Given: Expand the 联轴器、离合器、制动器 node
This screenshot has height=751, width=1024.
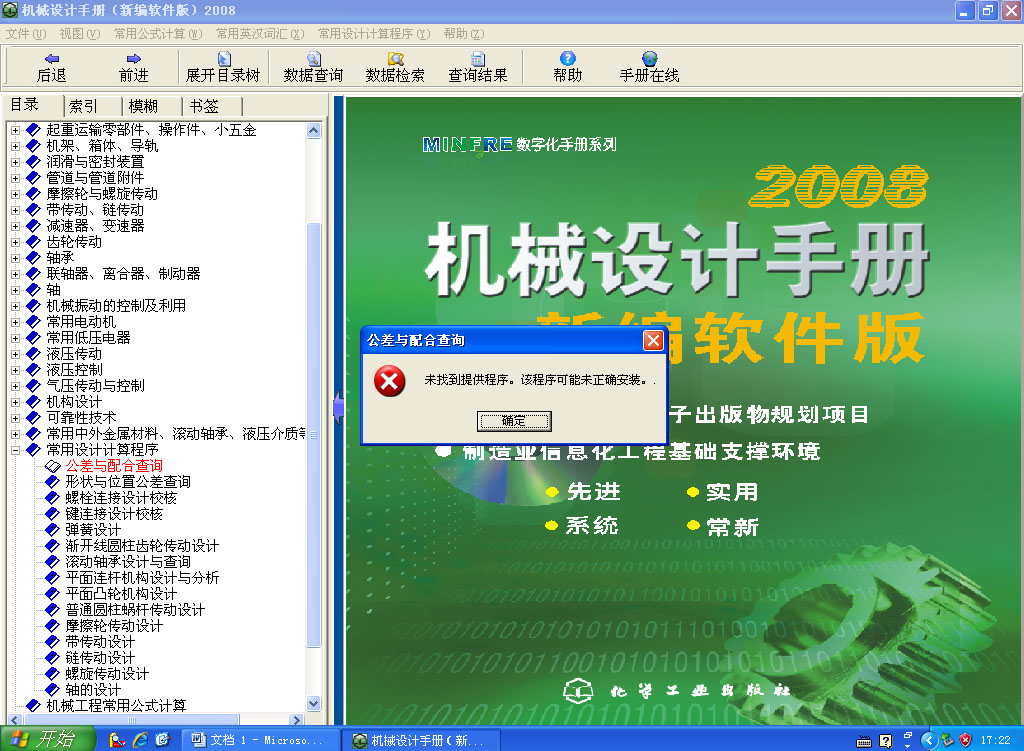Looking at the screenshot, I should click(x=15, y=274).
